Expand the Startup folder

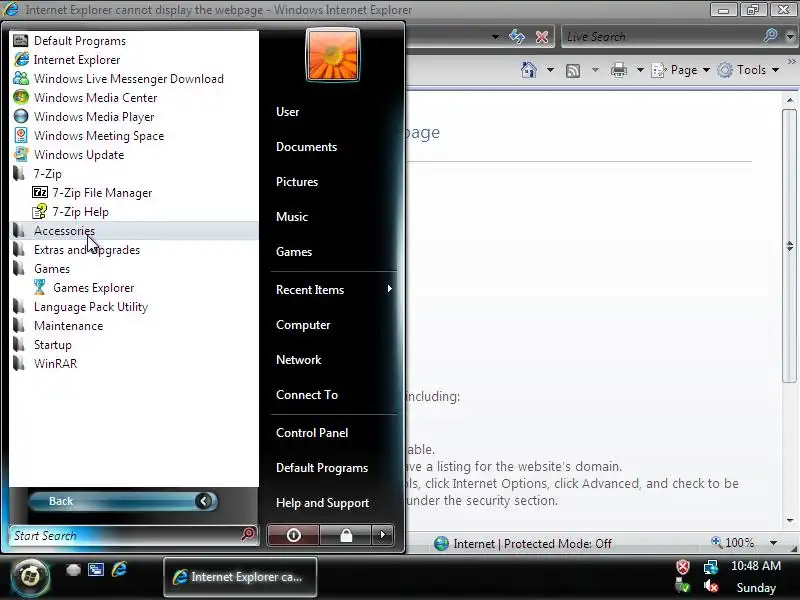tap(134, 344)
